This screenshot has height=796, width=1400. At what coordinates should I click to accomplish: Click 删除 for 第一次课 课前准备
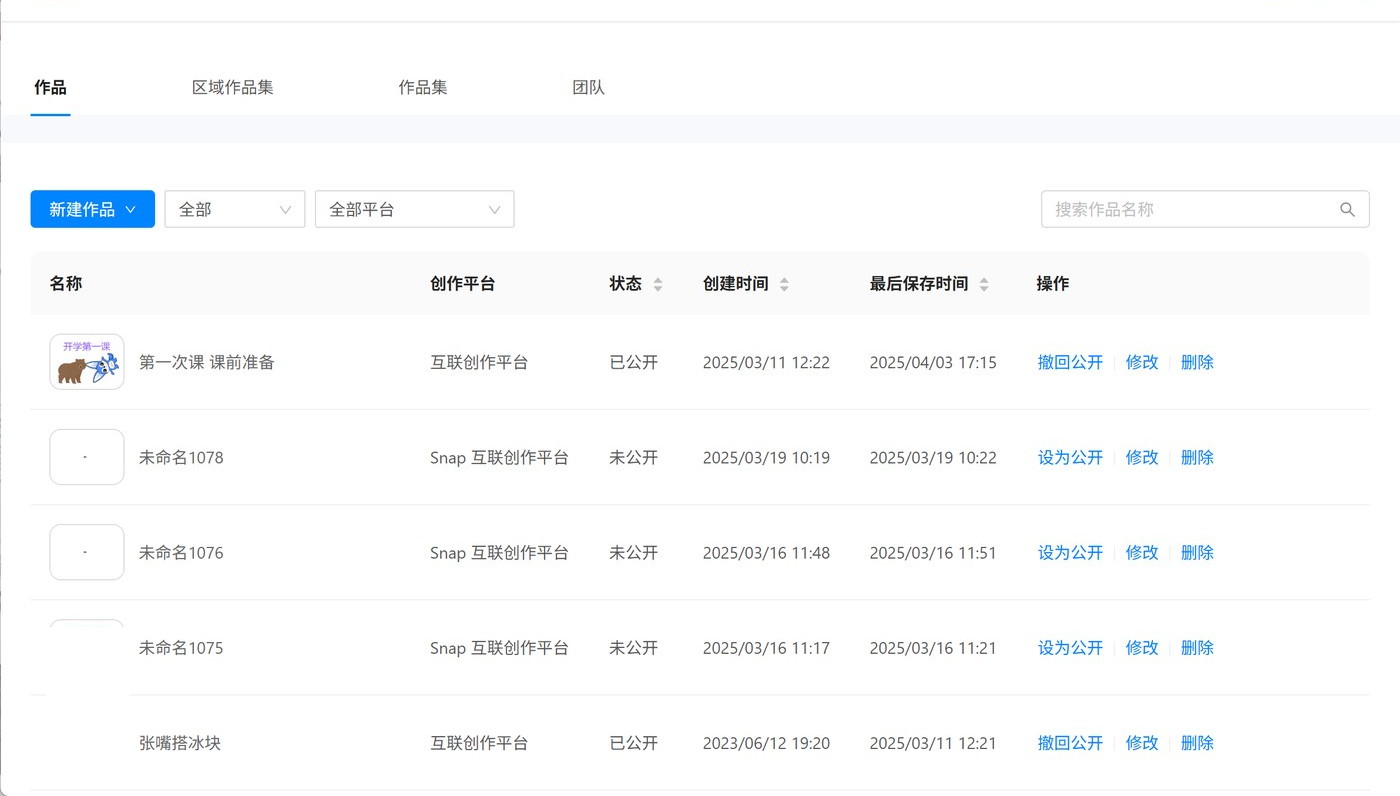(1197, 362)
